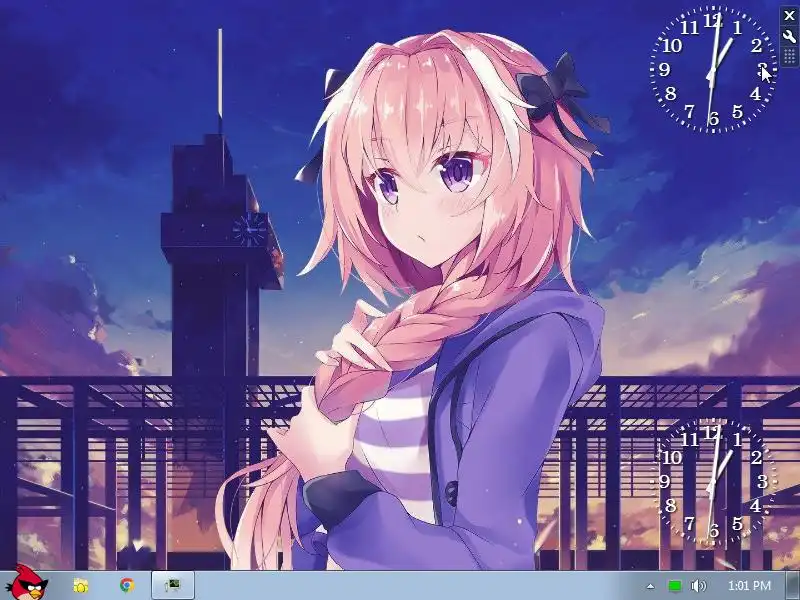This screenshot has width=800, height=600.
Task: Open the Angry Birds Start button
Action: pyautogui.click(x=29, y=584)
